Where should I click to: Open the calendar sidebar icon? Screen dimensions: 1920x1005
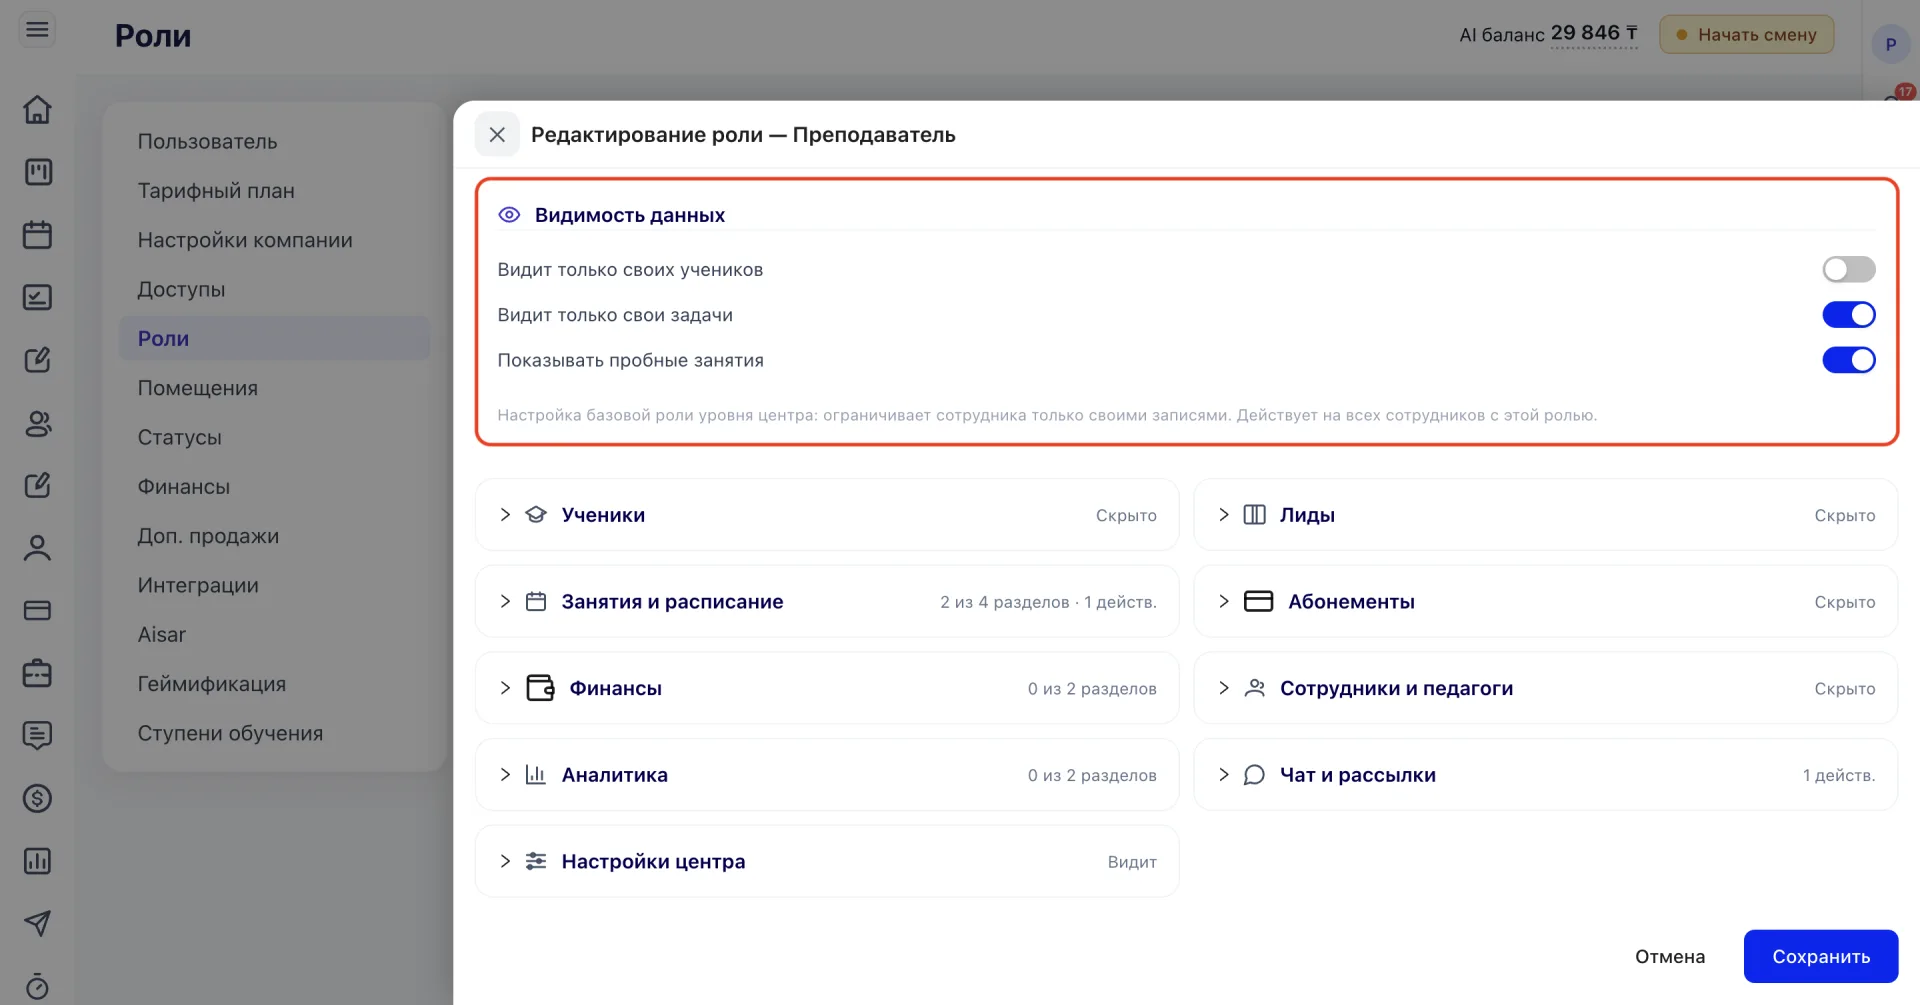37,235
